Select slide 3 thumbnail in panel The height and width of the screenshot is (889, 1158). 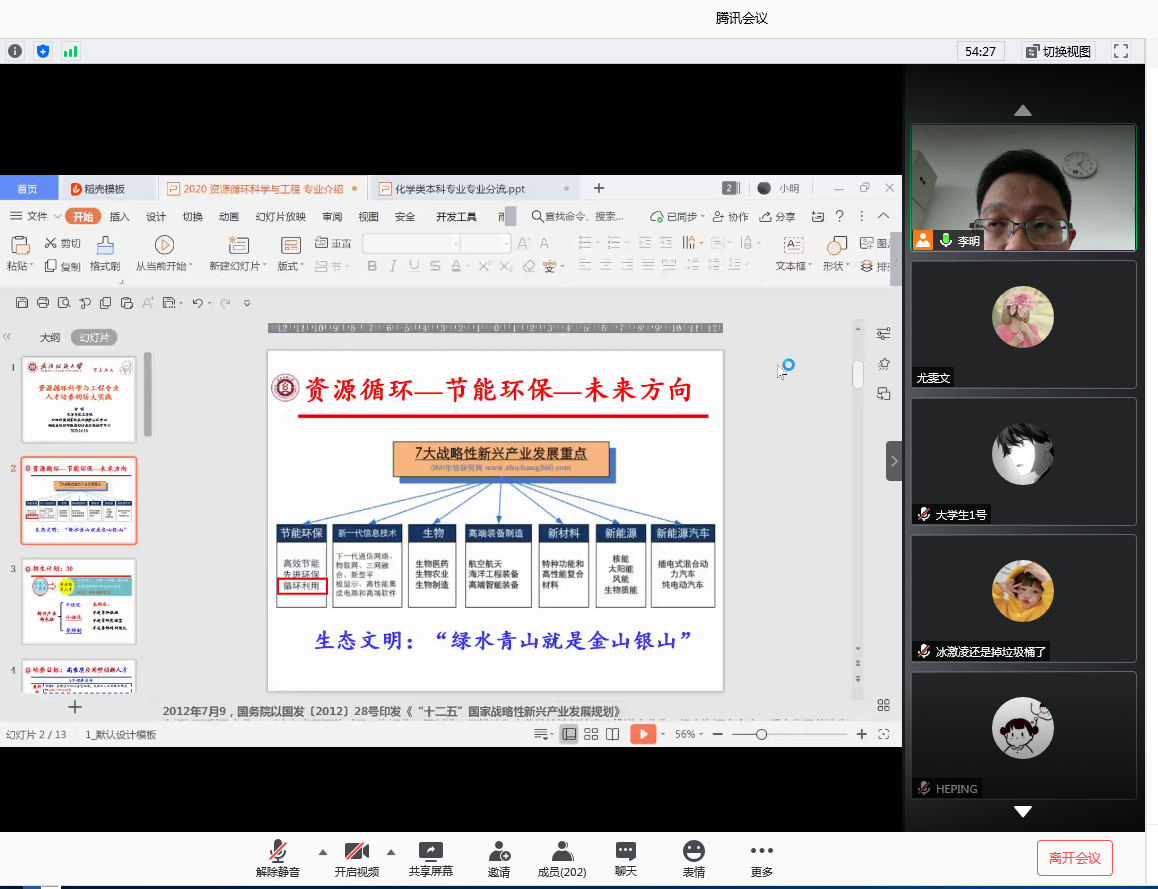pyautogui.click(x=78, y=601)
